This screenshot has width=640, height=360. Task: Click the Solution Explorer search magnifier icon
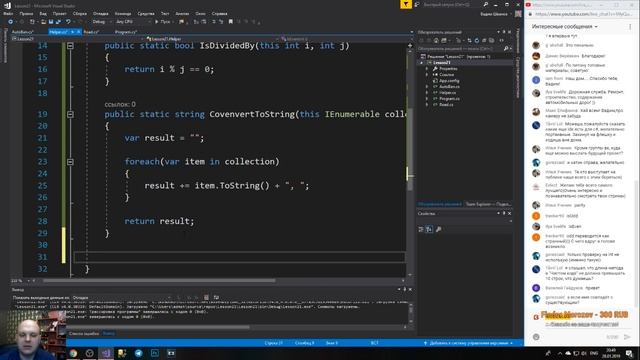[x=506, y=49]
